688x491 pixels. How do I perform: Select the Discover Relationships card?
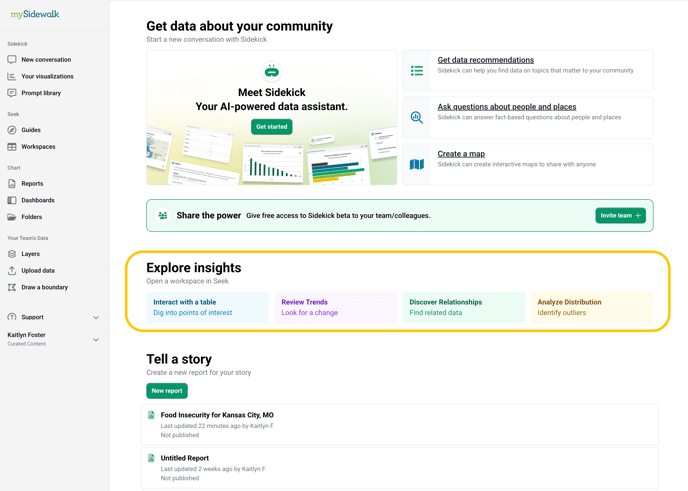click(x=464, y=308)
